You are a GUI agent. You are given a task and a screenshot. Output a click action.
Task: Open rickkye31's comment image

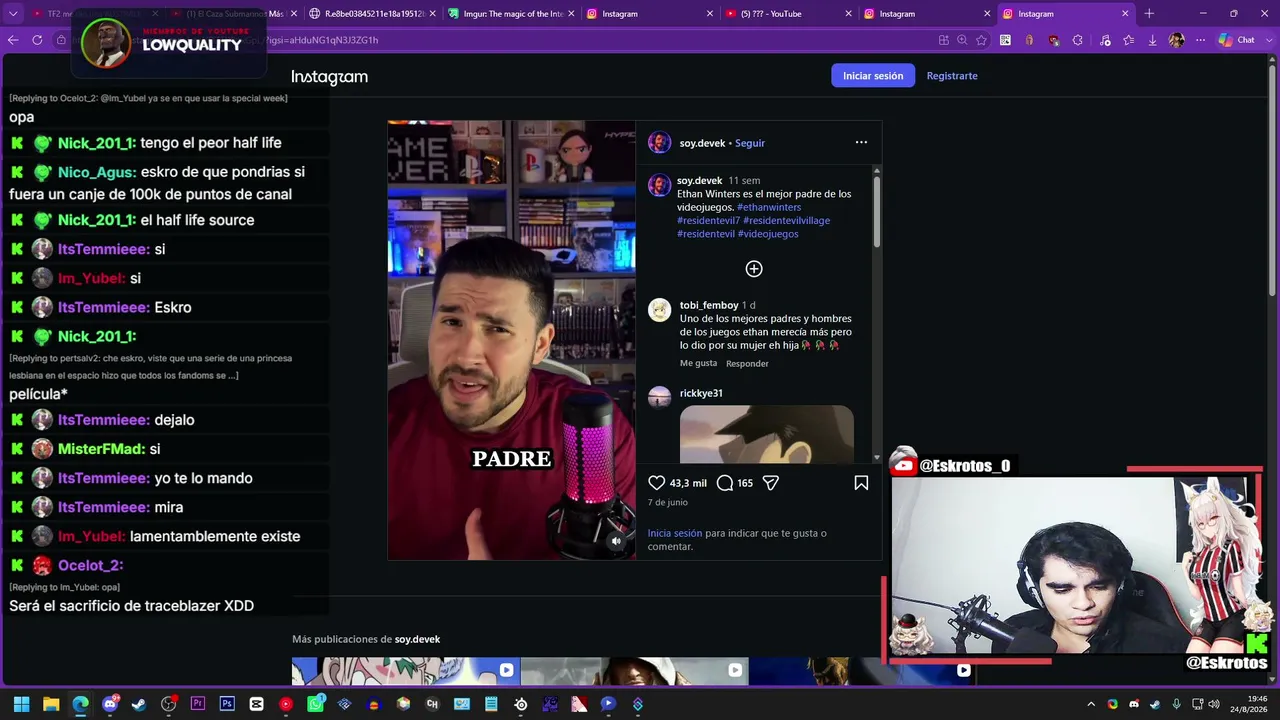pyautogui.click(x=767, y=434)
